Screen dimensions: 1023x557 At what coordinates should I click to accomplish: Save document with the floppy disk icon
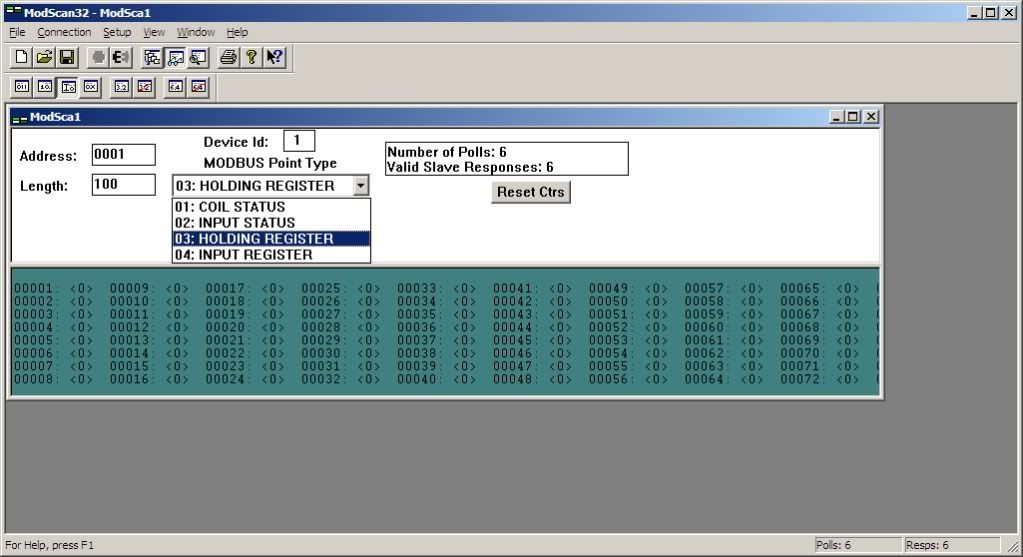(x=67, y=57)
